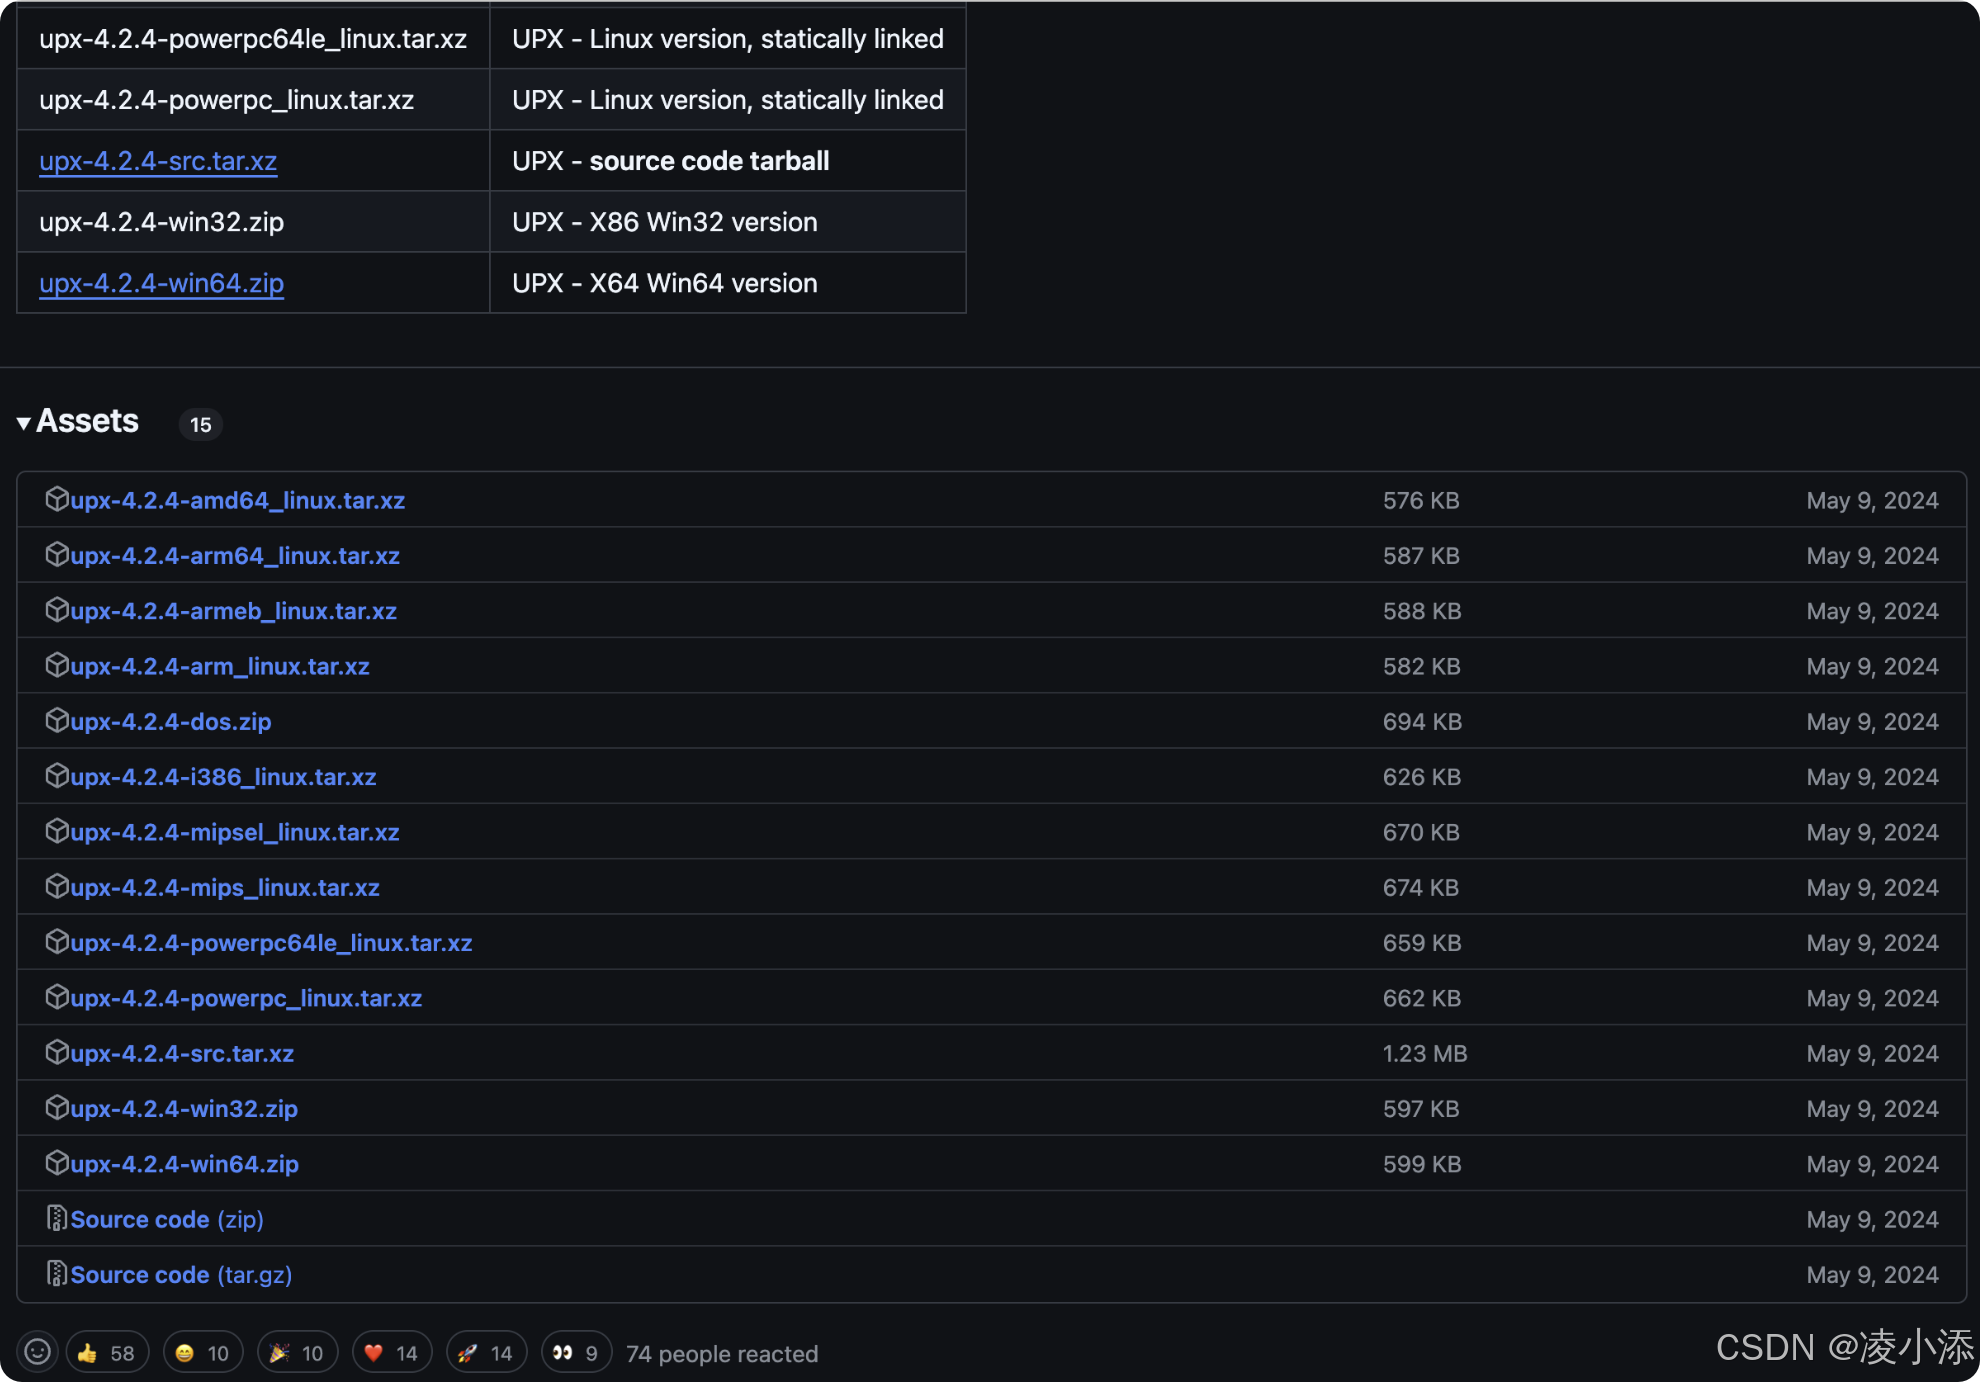Viewport: 1980px width, 1382px height.
Task: Collapse the Assets section triangle
Action: click(23, 423)
